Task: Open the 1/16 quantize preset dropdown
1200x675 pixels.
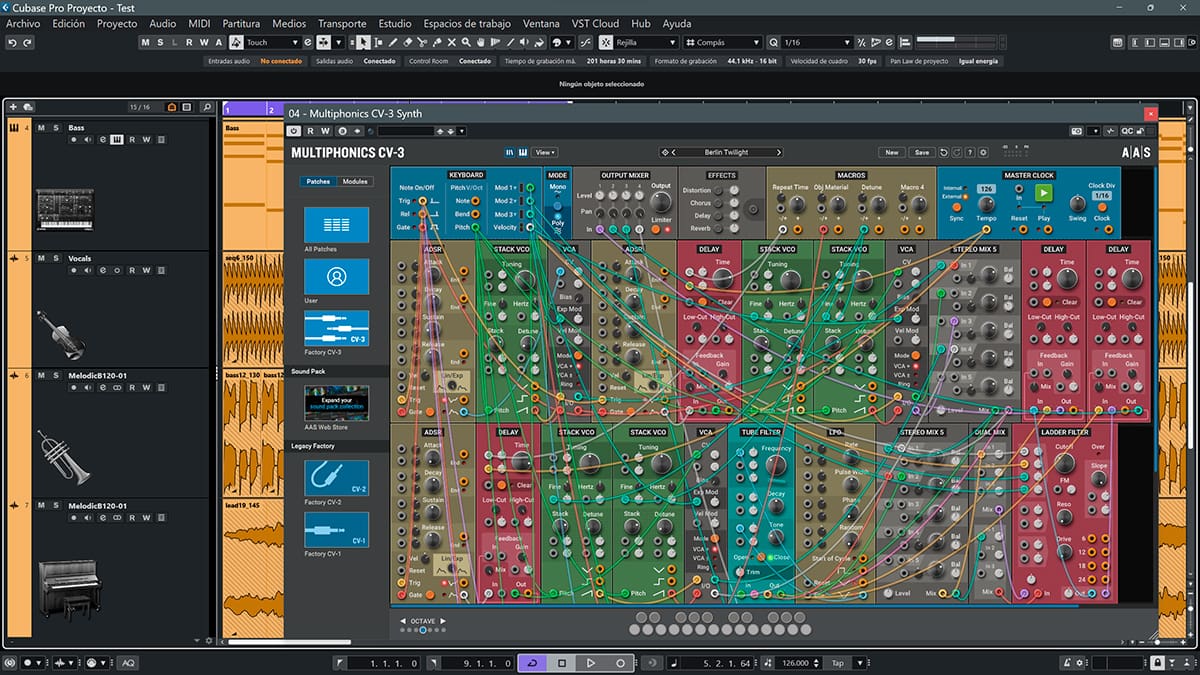Action: [x=817, y=43]
